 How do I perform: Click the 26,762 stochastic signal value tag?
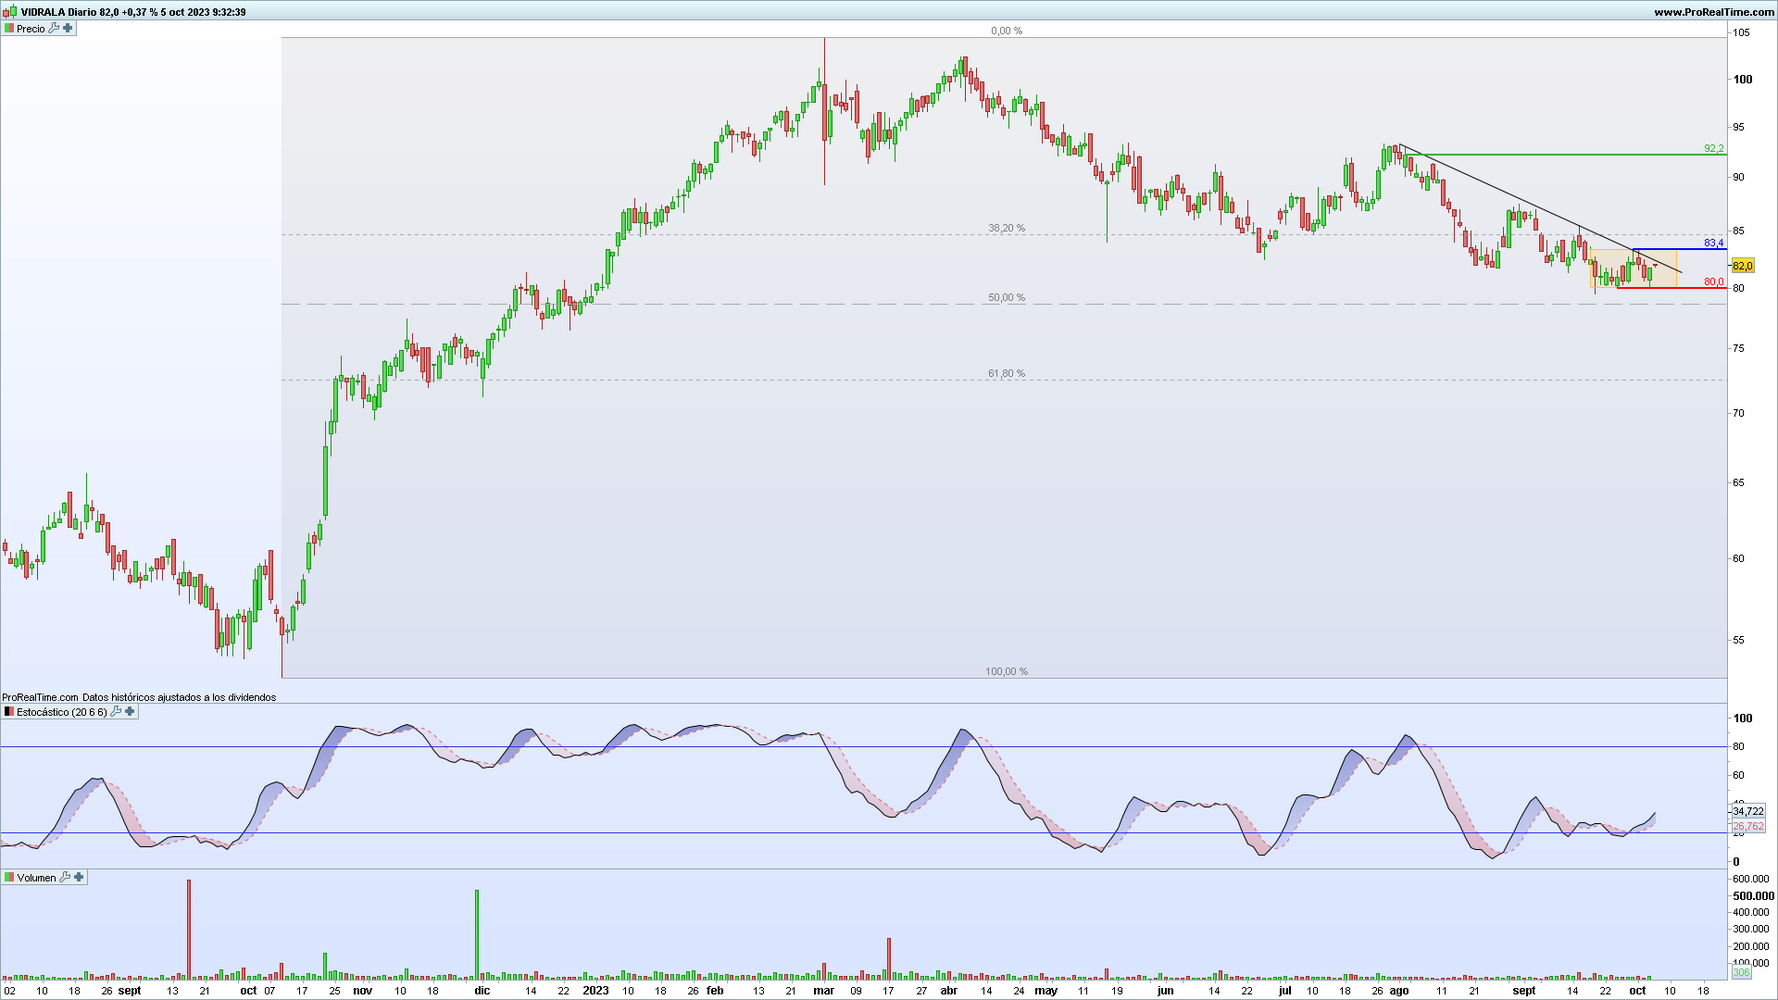[1748, 826]
